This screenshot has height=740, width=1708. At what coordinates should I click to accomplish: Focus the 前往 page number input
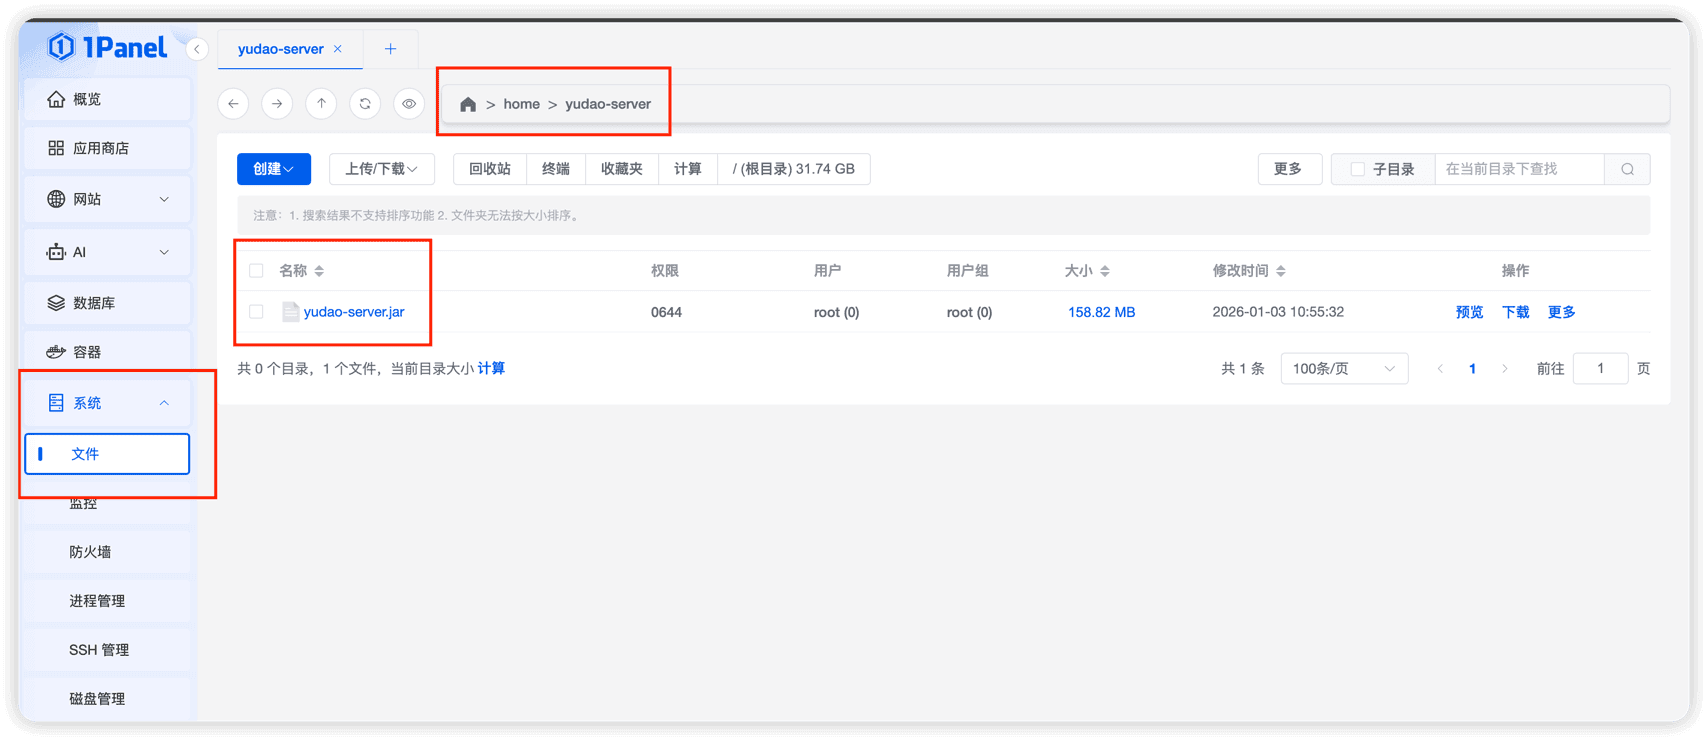click(1600, 369)
